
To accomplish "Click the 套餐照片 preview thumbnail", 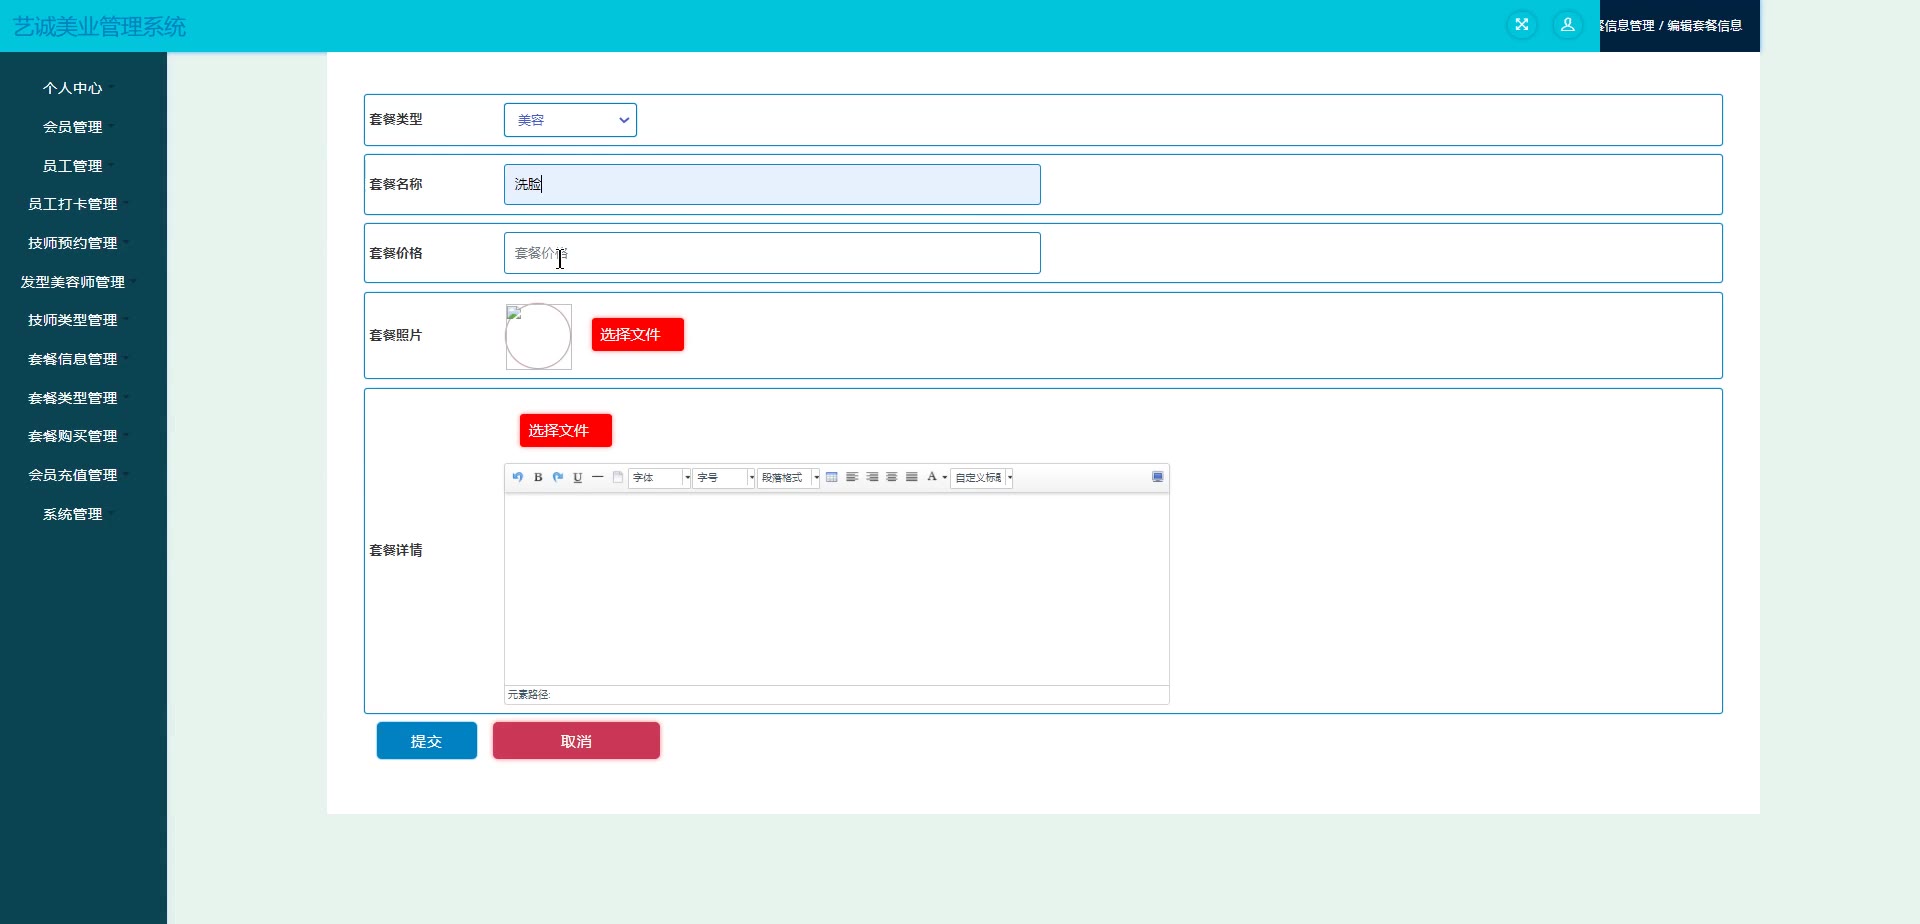I will tap(539, 337).
